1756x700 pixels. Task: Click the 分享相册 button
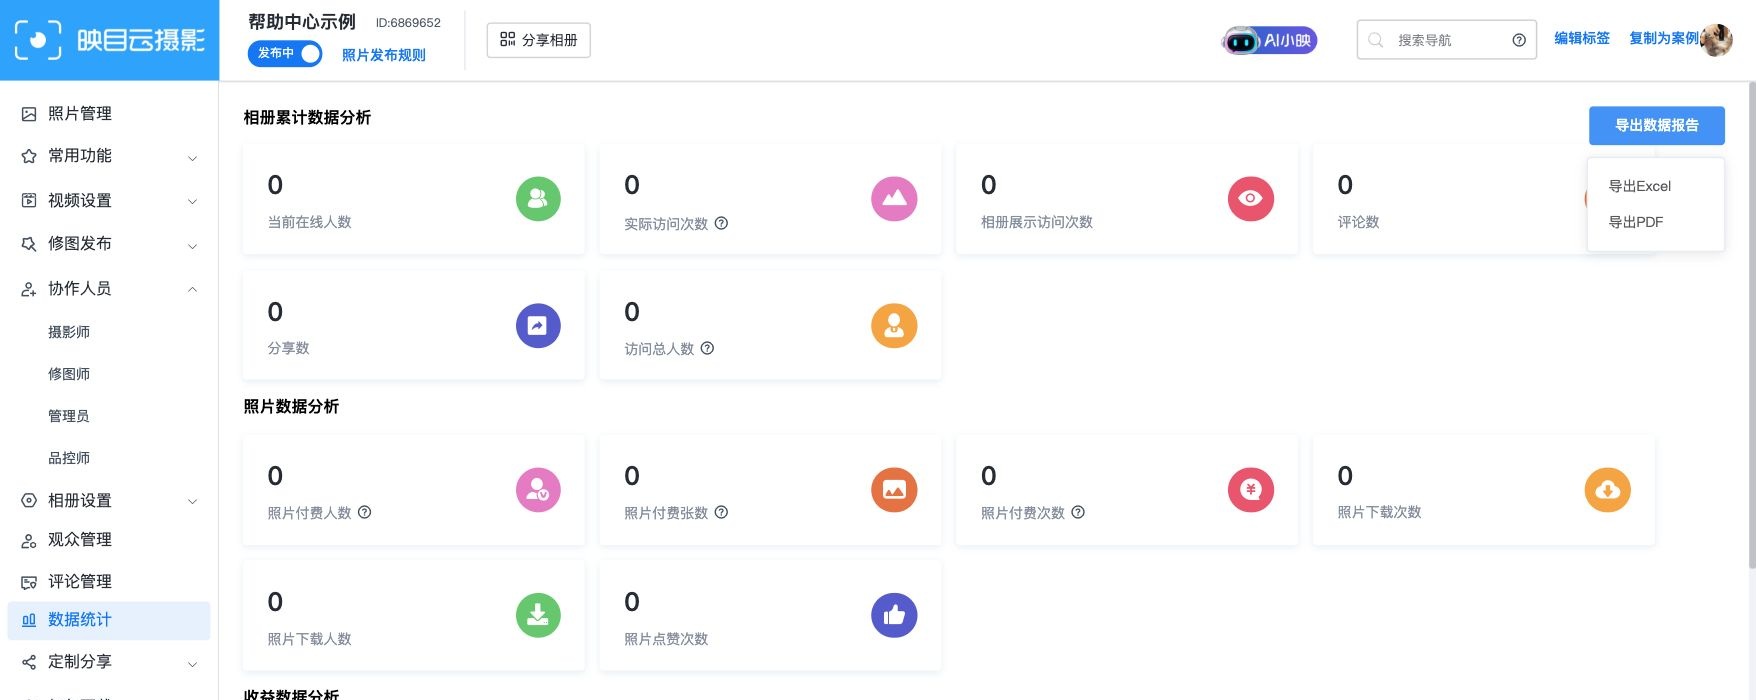pyautogui.click(x=539, y=40)
